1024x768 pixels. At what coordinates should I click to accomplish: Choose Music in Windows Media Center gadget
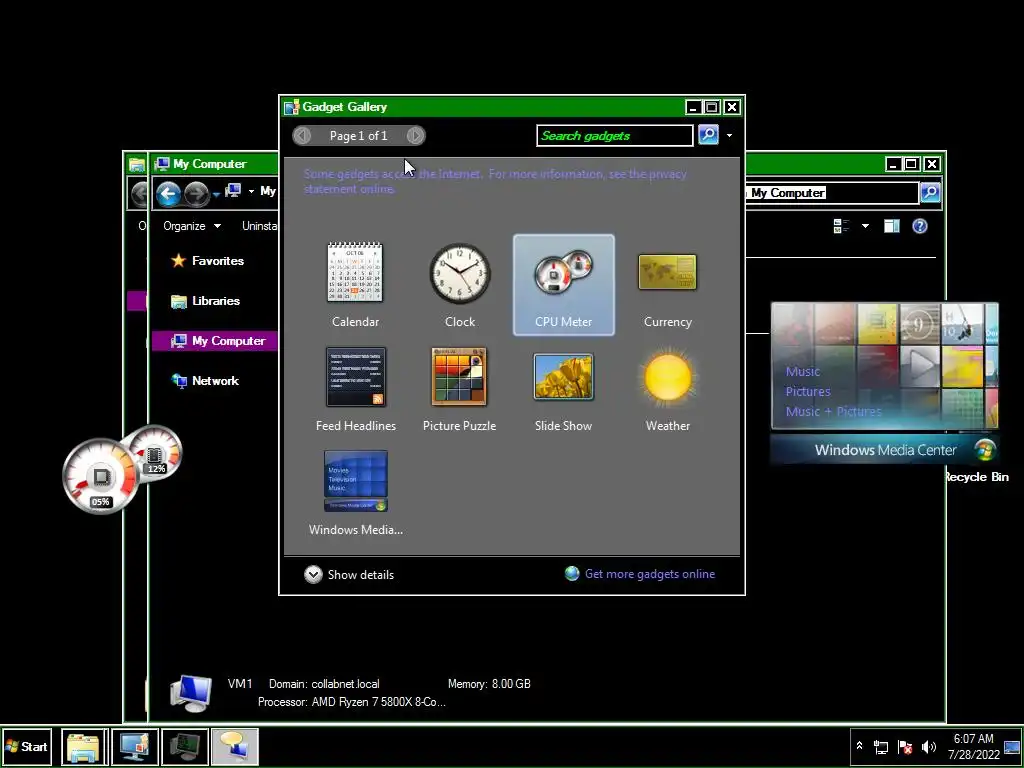[x=803, y=371]
